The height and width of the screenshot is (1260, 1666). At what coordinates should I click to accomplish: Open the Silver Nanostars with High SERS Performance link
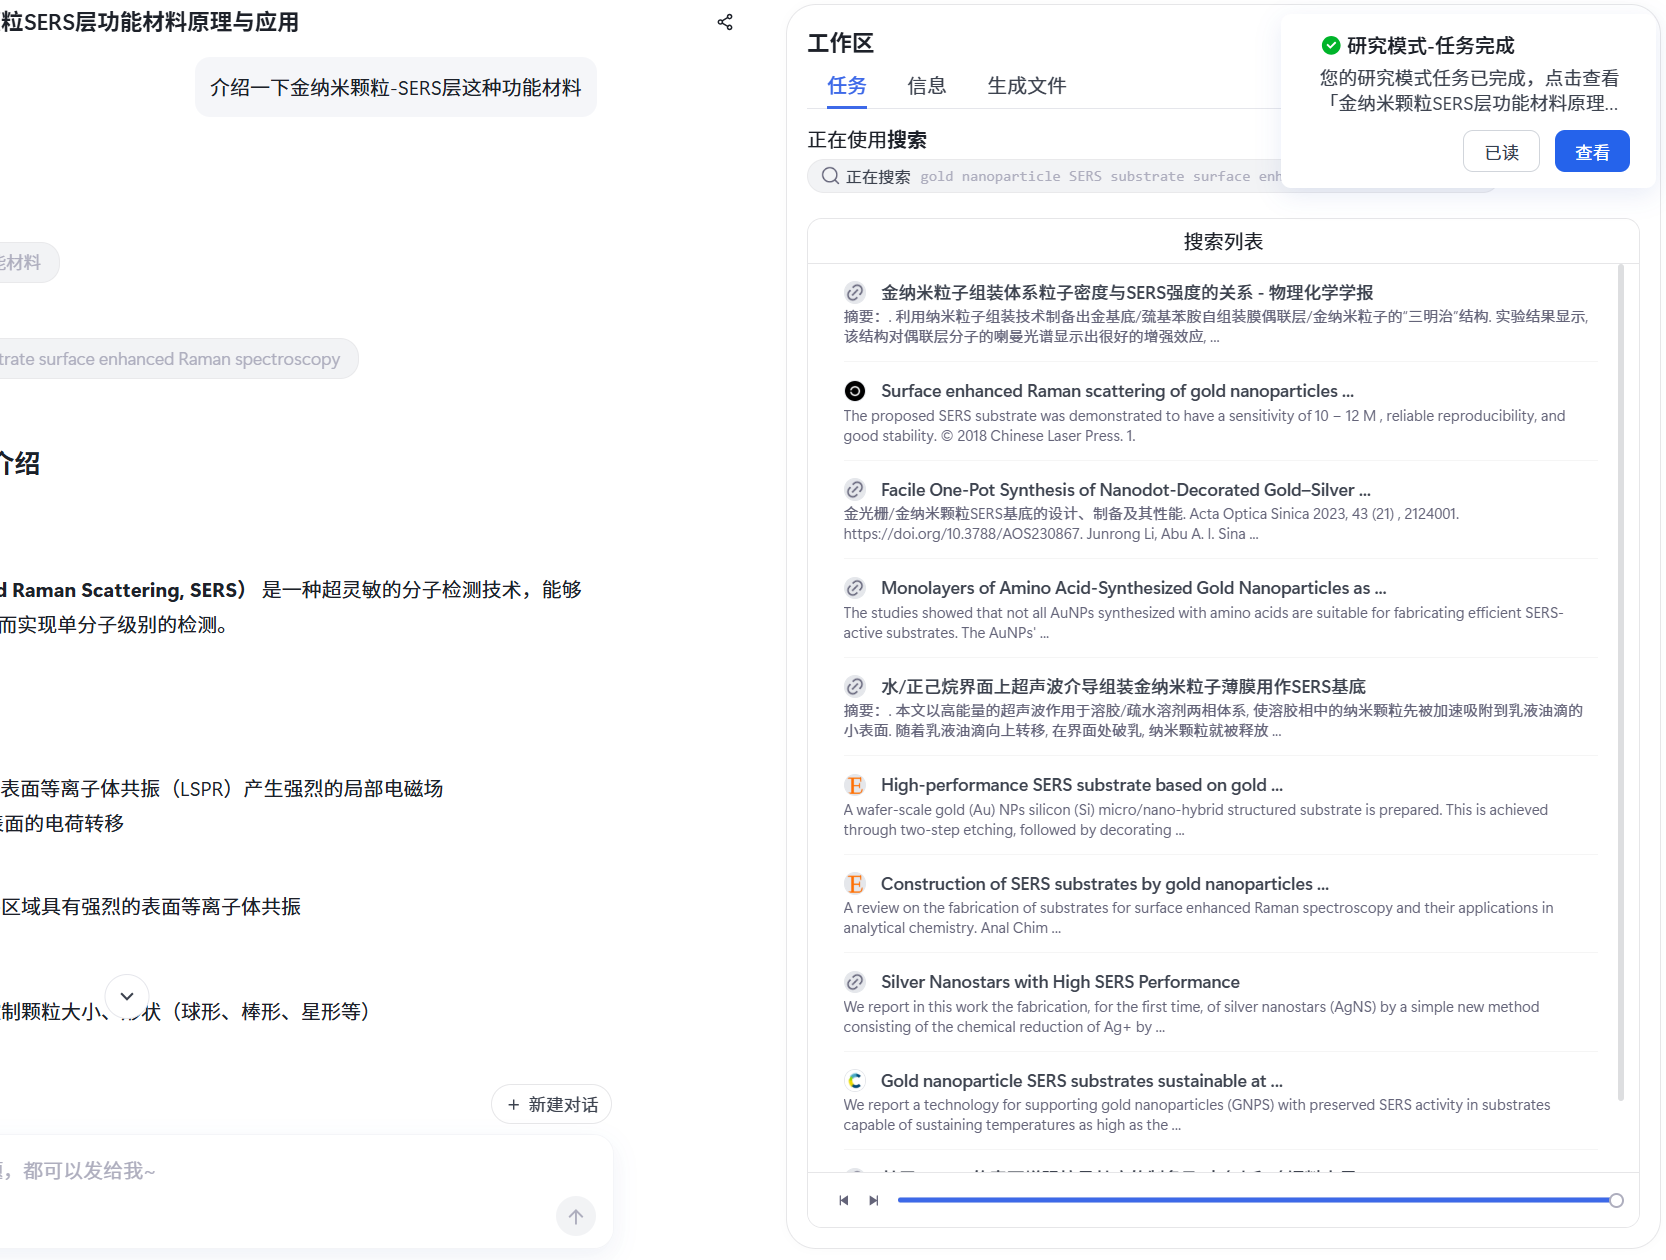tap(1060, 982)
